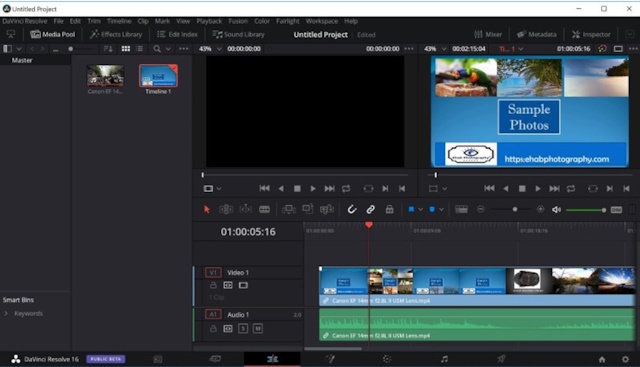Open the Workspace menu

(x=322, y=21)
